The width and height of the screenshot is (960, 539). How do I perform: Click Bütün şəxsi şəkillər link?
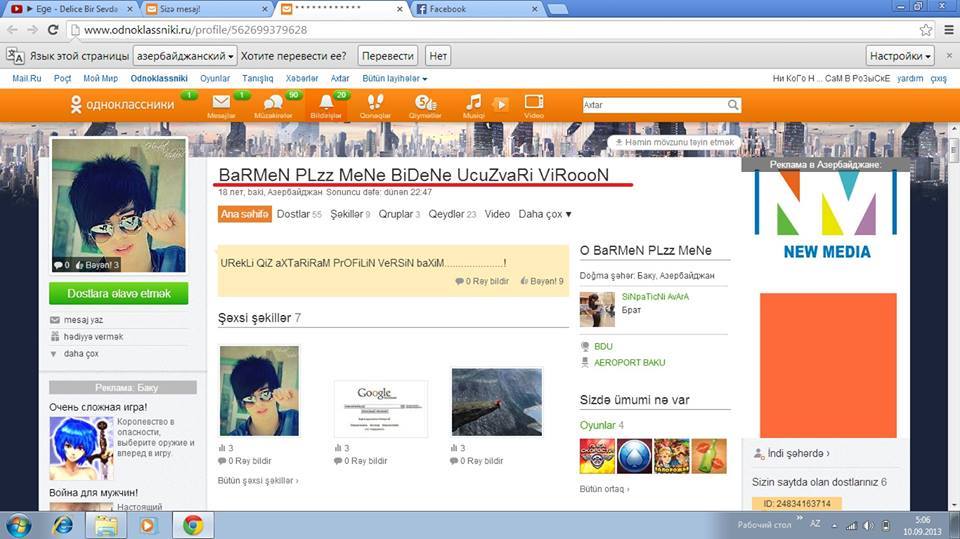tap(258, 481)
